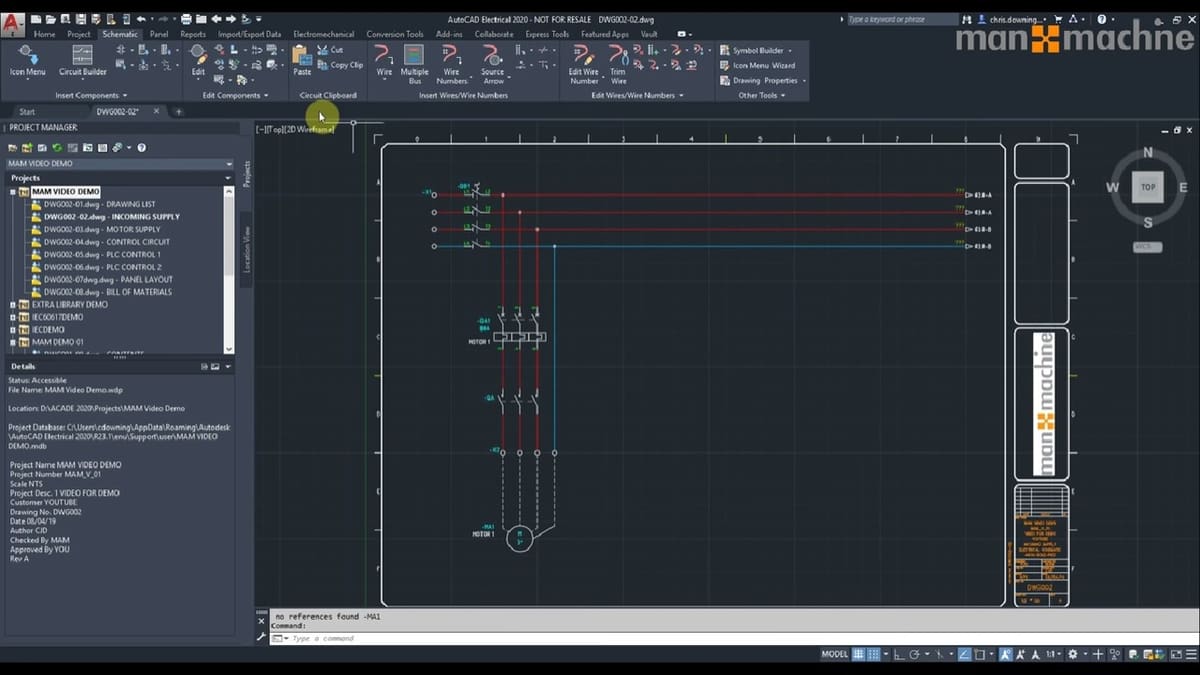Select DWG002-03.dwg - MOTOR SUPPLY

(x=101, y=229)
